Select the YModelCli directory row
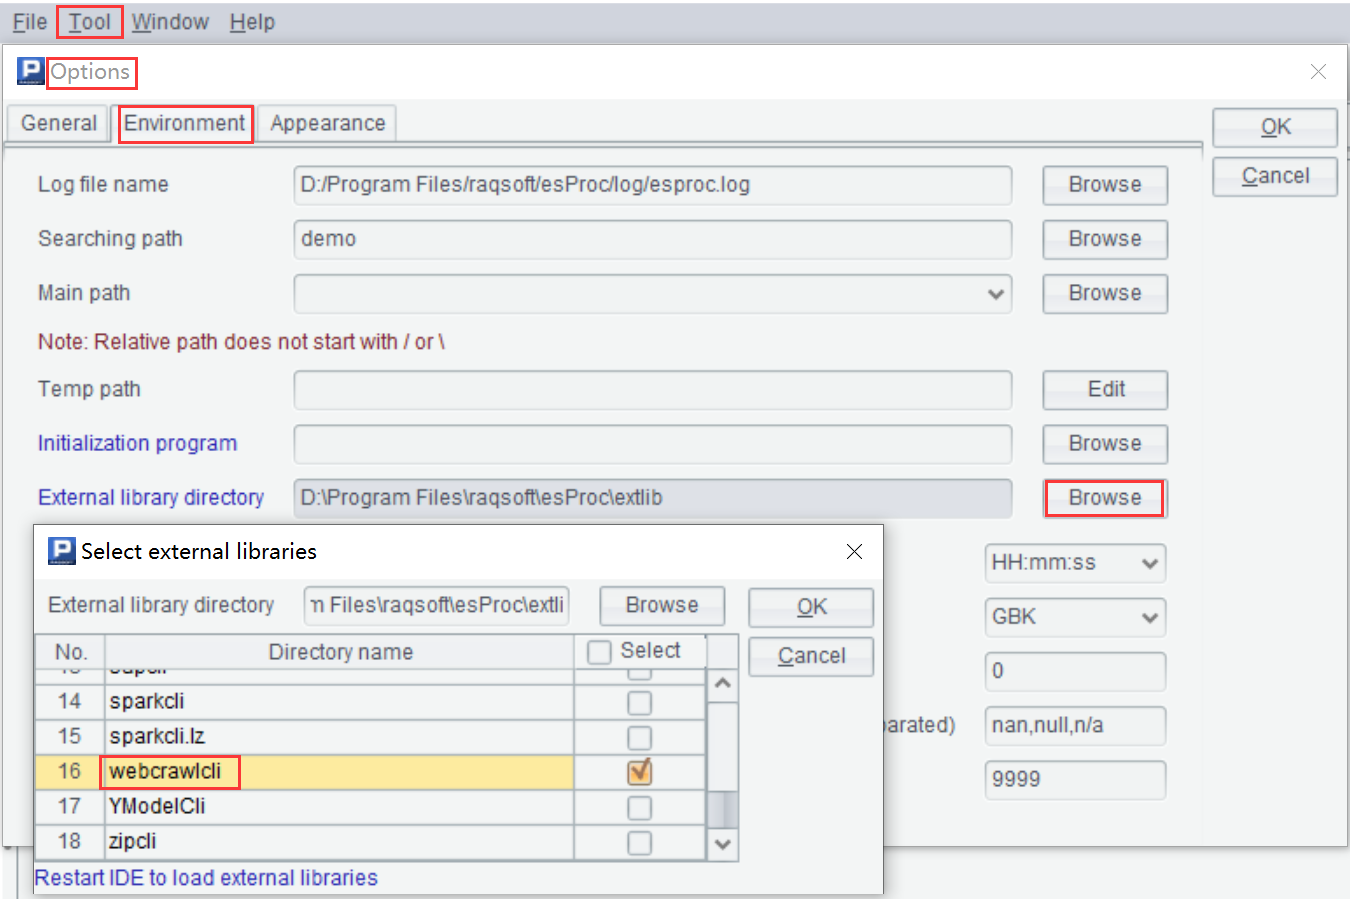 (x=338, y=806)
